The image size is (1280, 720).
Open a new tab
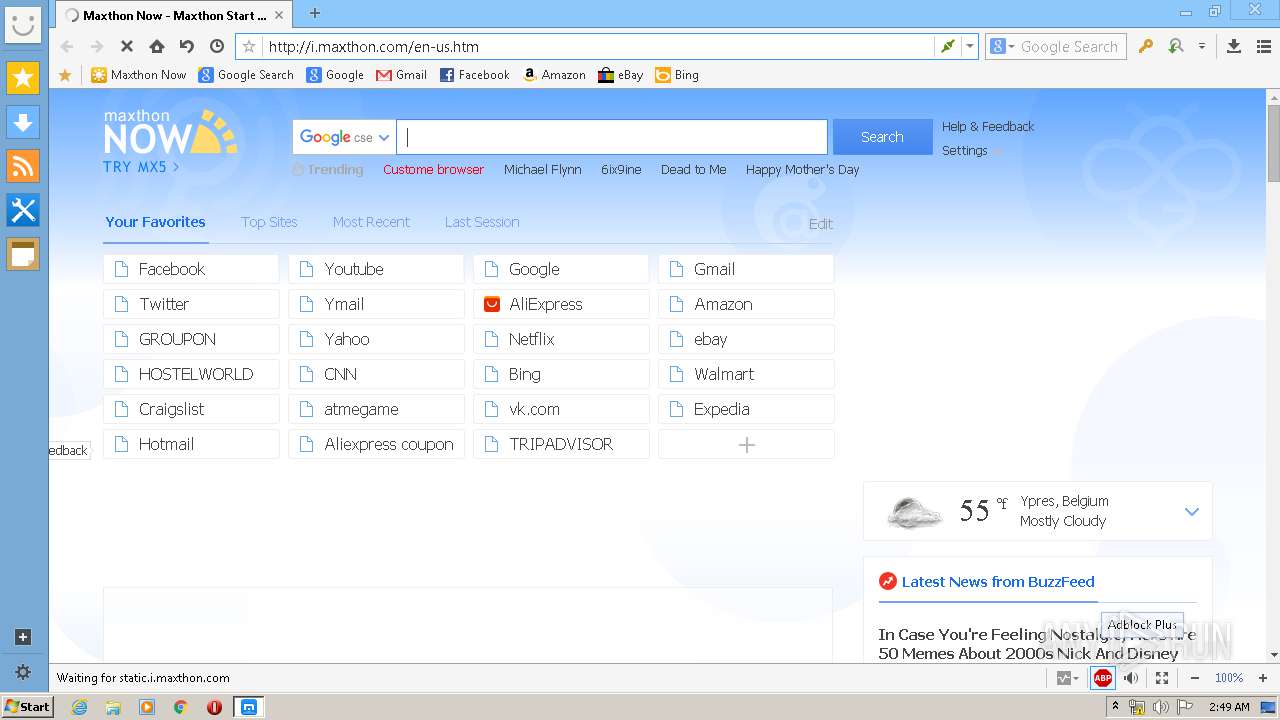(x=314, y=13)
